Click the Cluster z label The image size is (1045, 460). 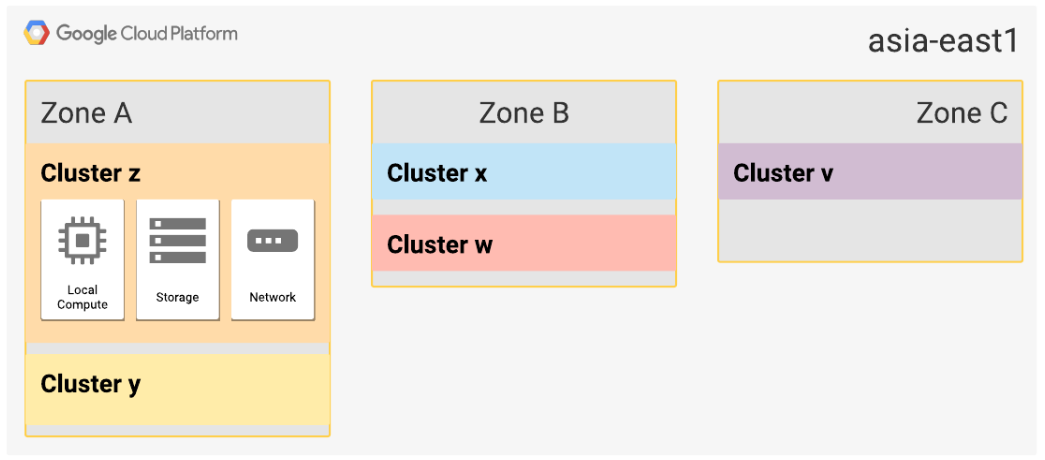pyautogui.click(x=91, y=173)
